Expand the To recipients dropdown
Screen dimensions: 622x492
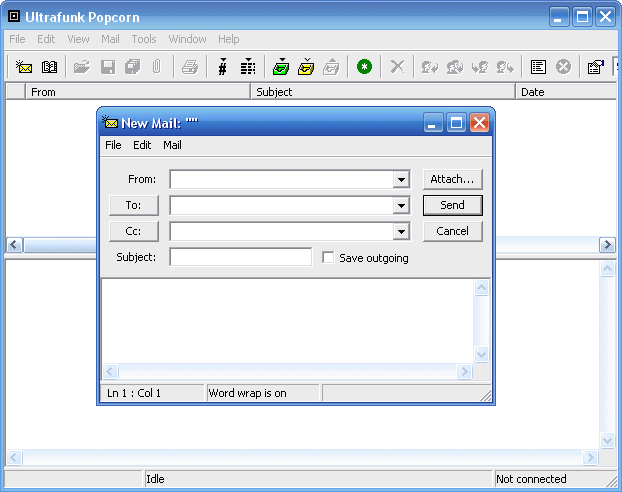(x=401, y=206)
